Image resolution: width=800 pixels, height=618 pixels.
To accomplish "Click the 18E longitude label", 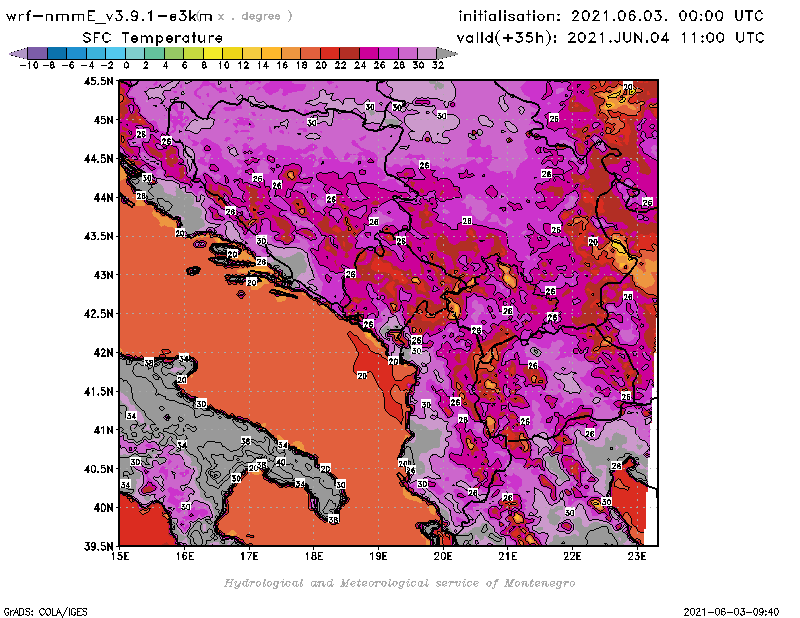I will coord(314,556).
